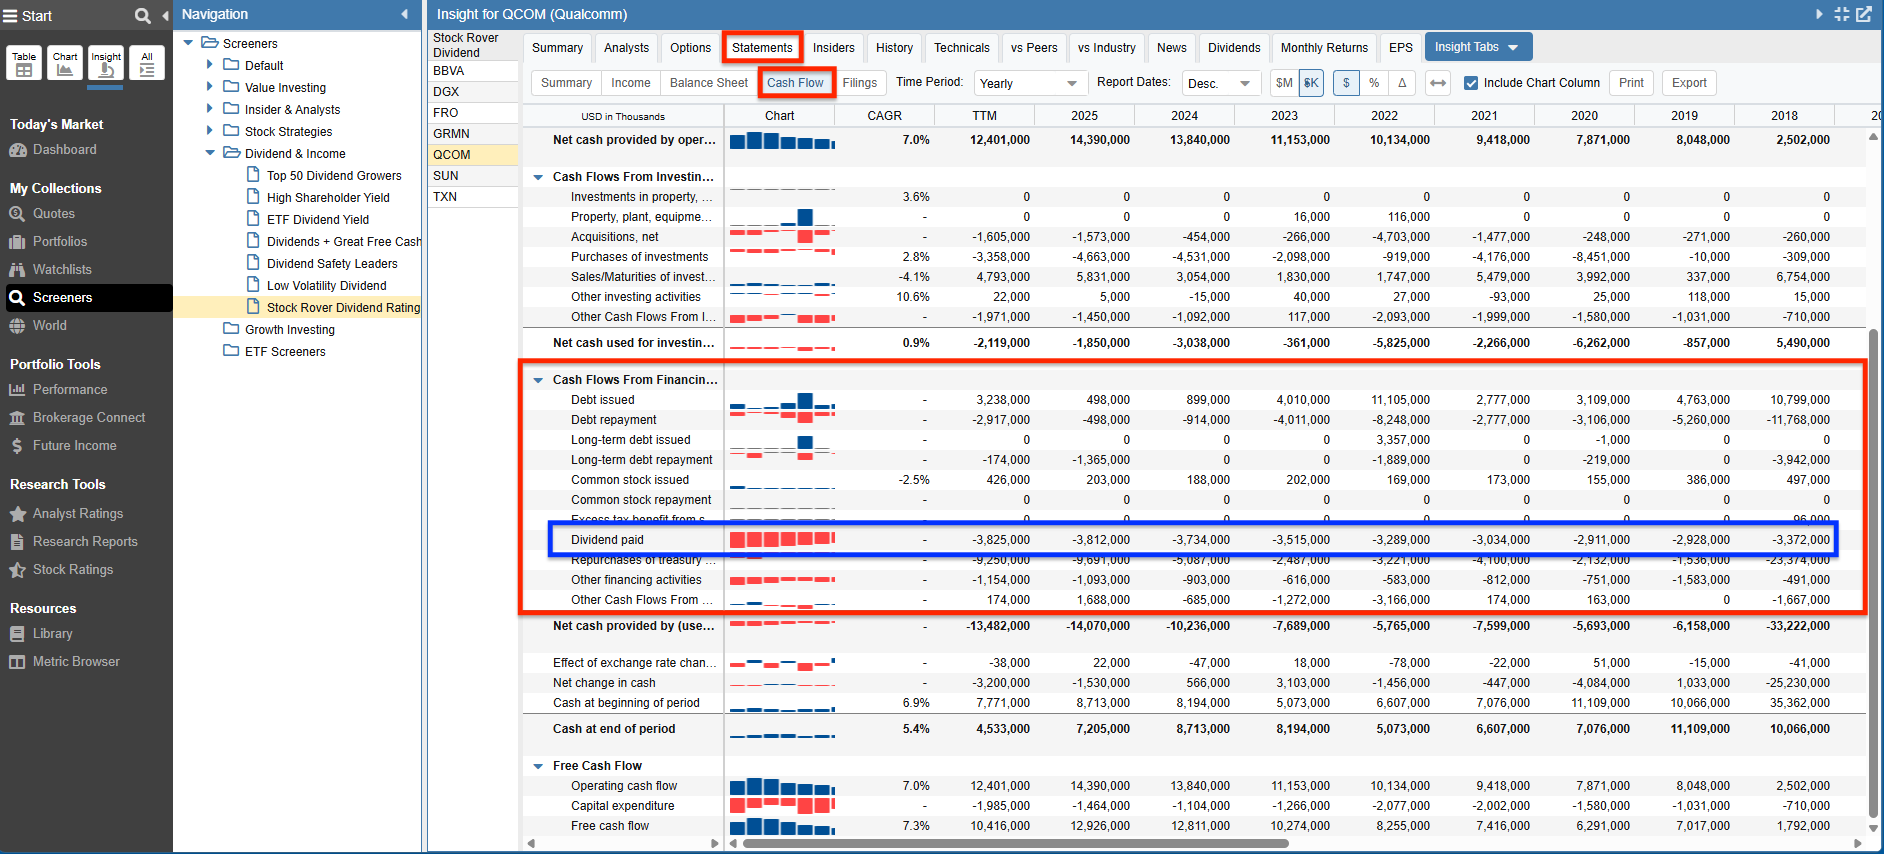Switch to the Dividends tab
This screenshot has height=854, width=1884.
(x=1234, y=48)
